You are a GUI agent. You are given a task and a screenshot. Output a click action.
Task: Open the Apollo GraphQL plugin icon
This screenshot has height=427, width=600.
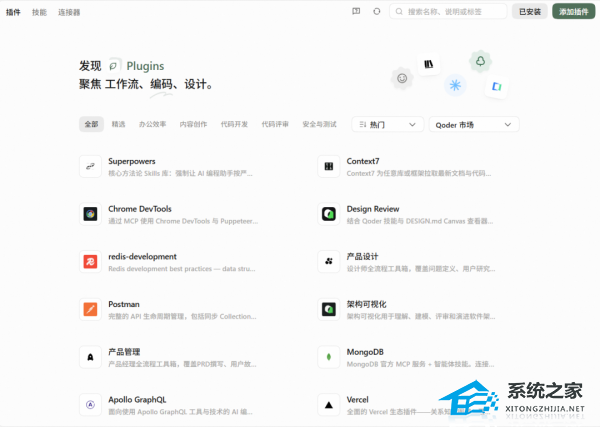(90, 404)
